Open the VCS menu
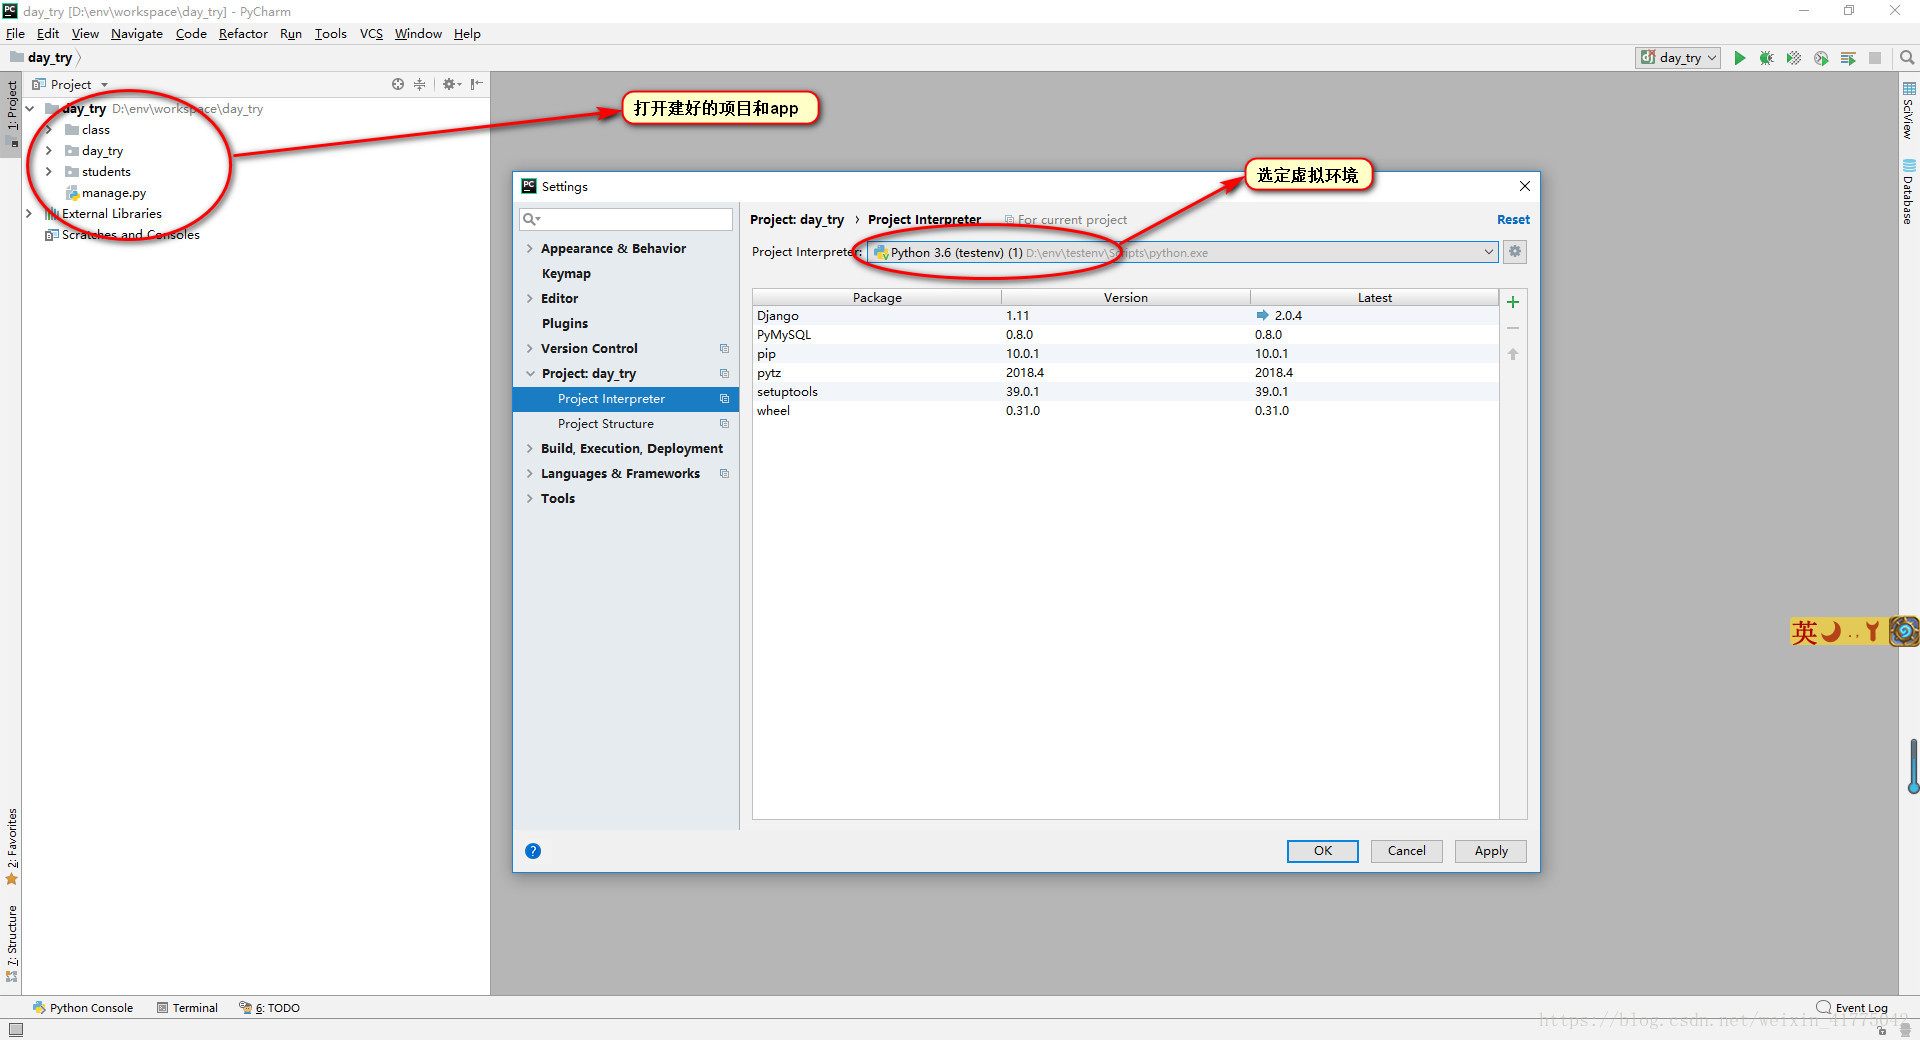1920x1040 pixels. coord(371,33)
